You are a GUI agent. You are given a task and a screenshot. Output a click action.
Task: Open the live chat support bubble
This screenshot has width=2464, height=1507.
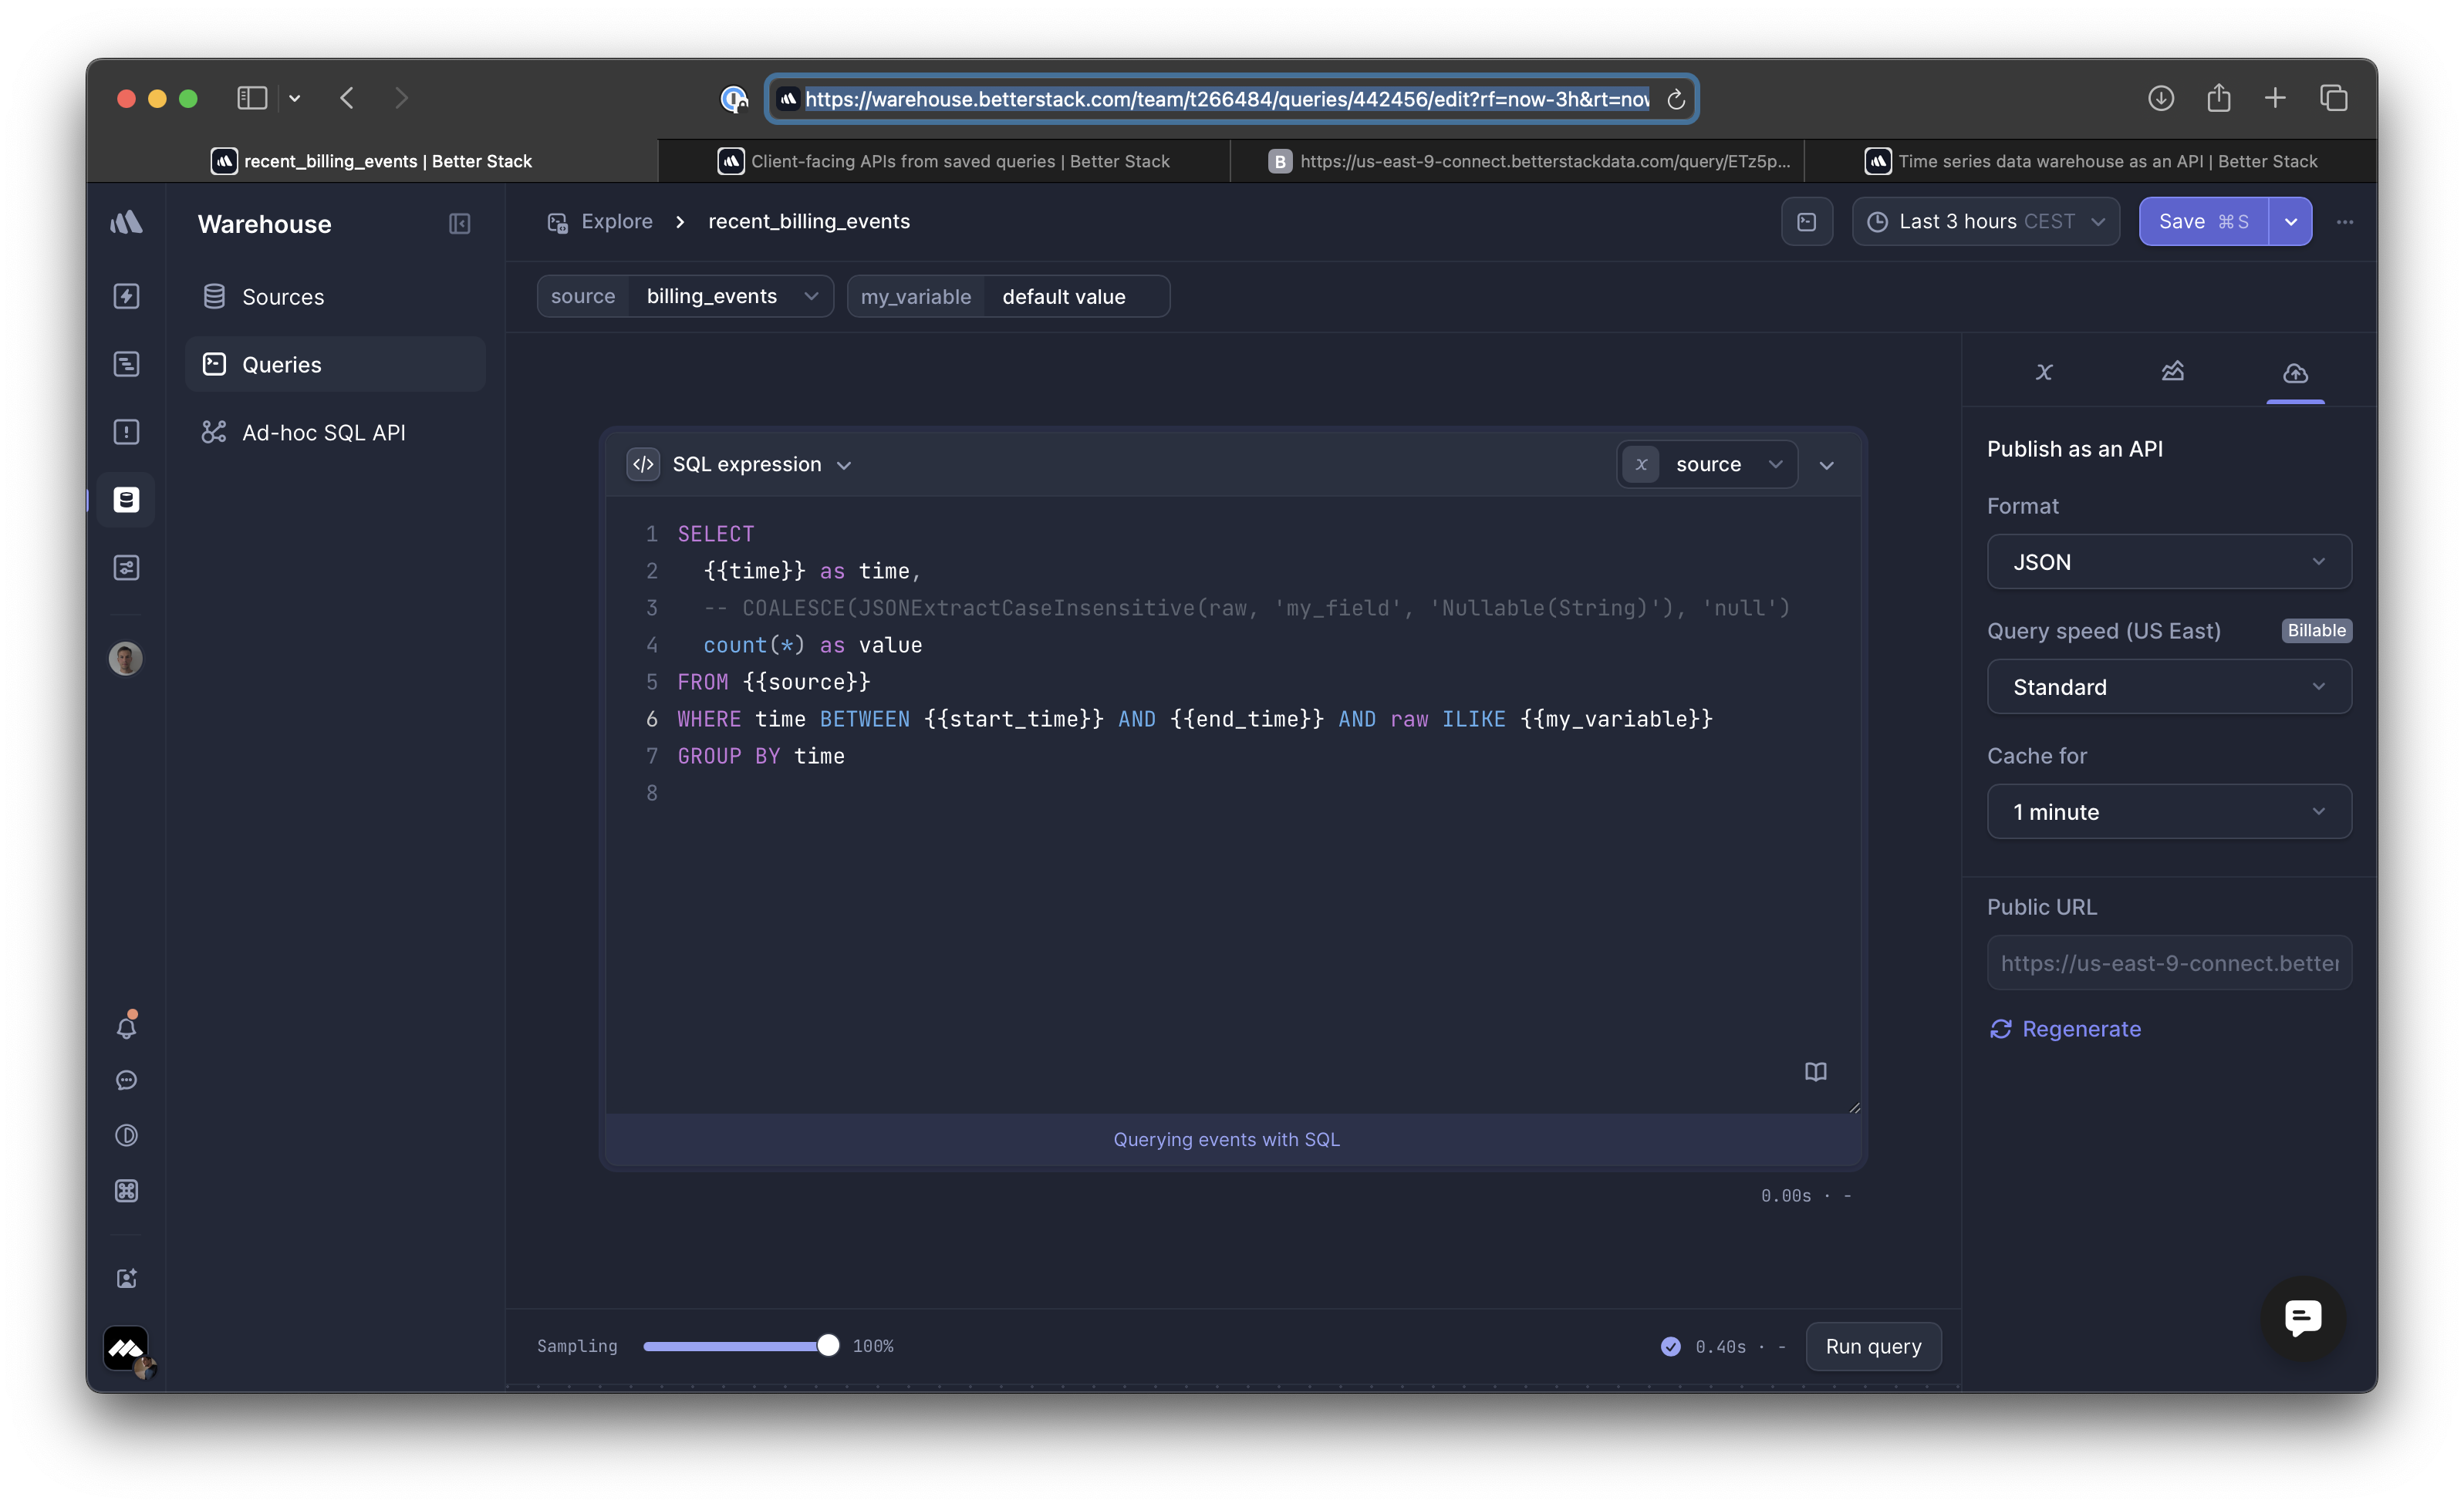point(2302,1318)
